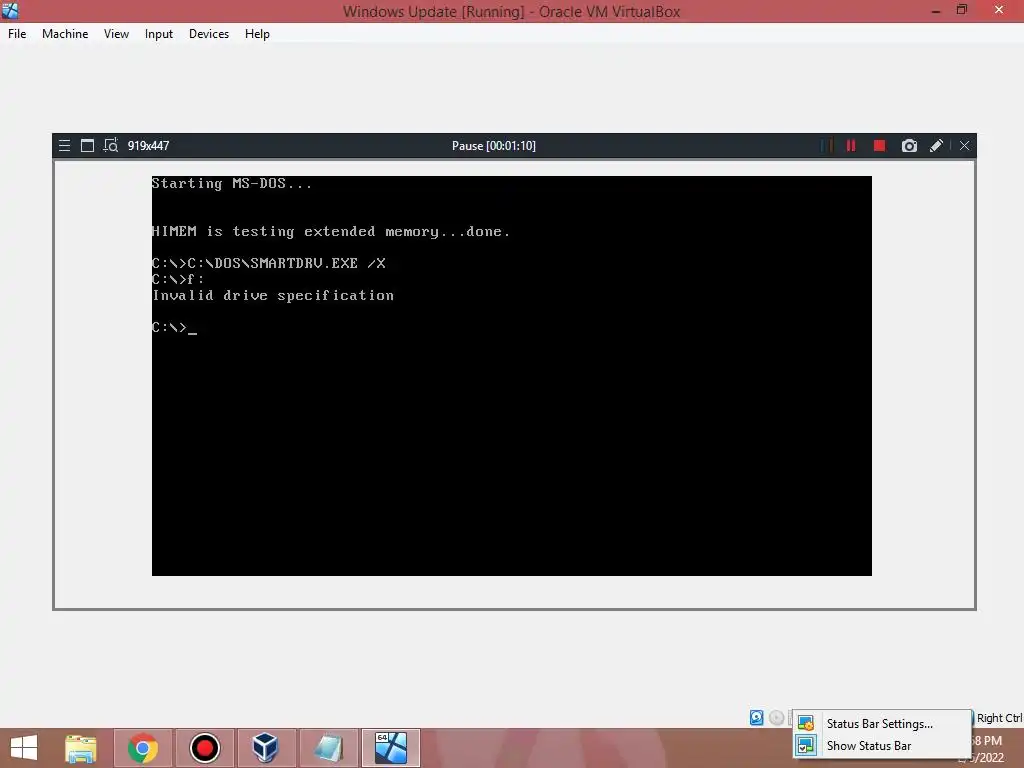Open the Machine menu
The image size is (1024, 768).
(x=65, y=34)
